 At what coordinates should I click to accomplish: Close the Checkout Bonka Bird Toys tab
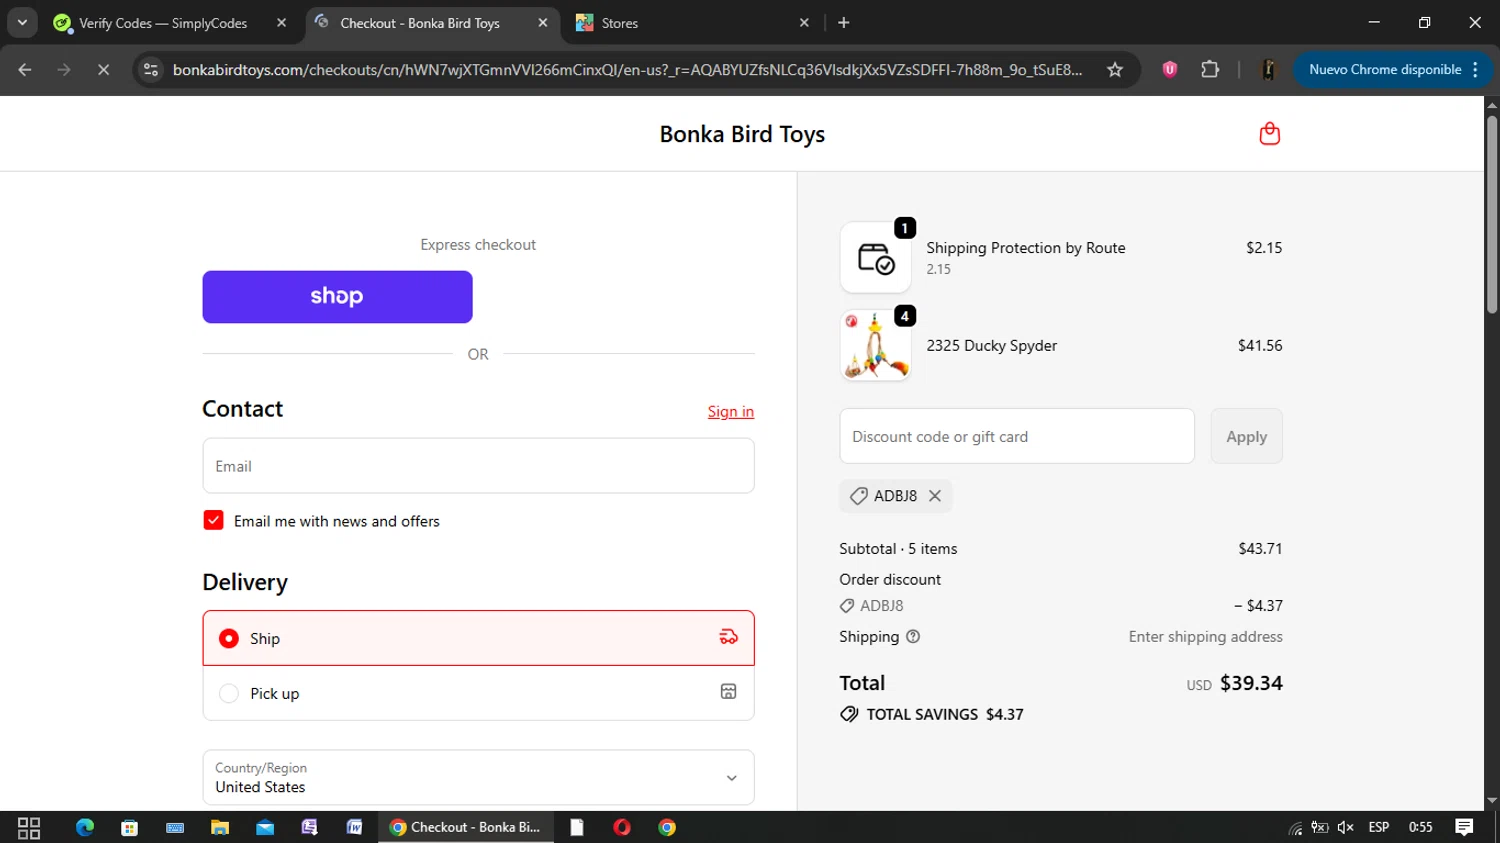(543, 23)
